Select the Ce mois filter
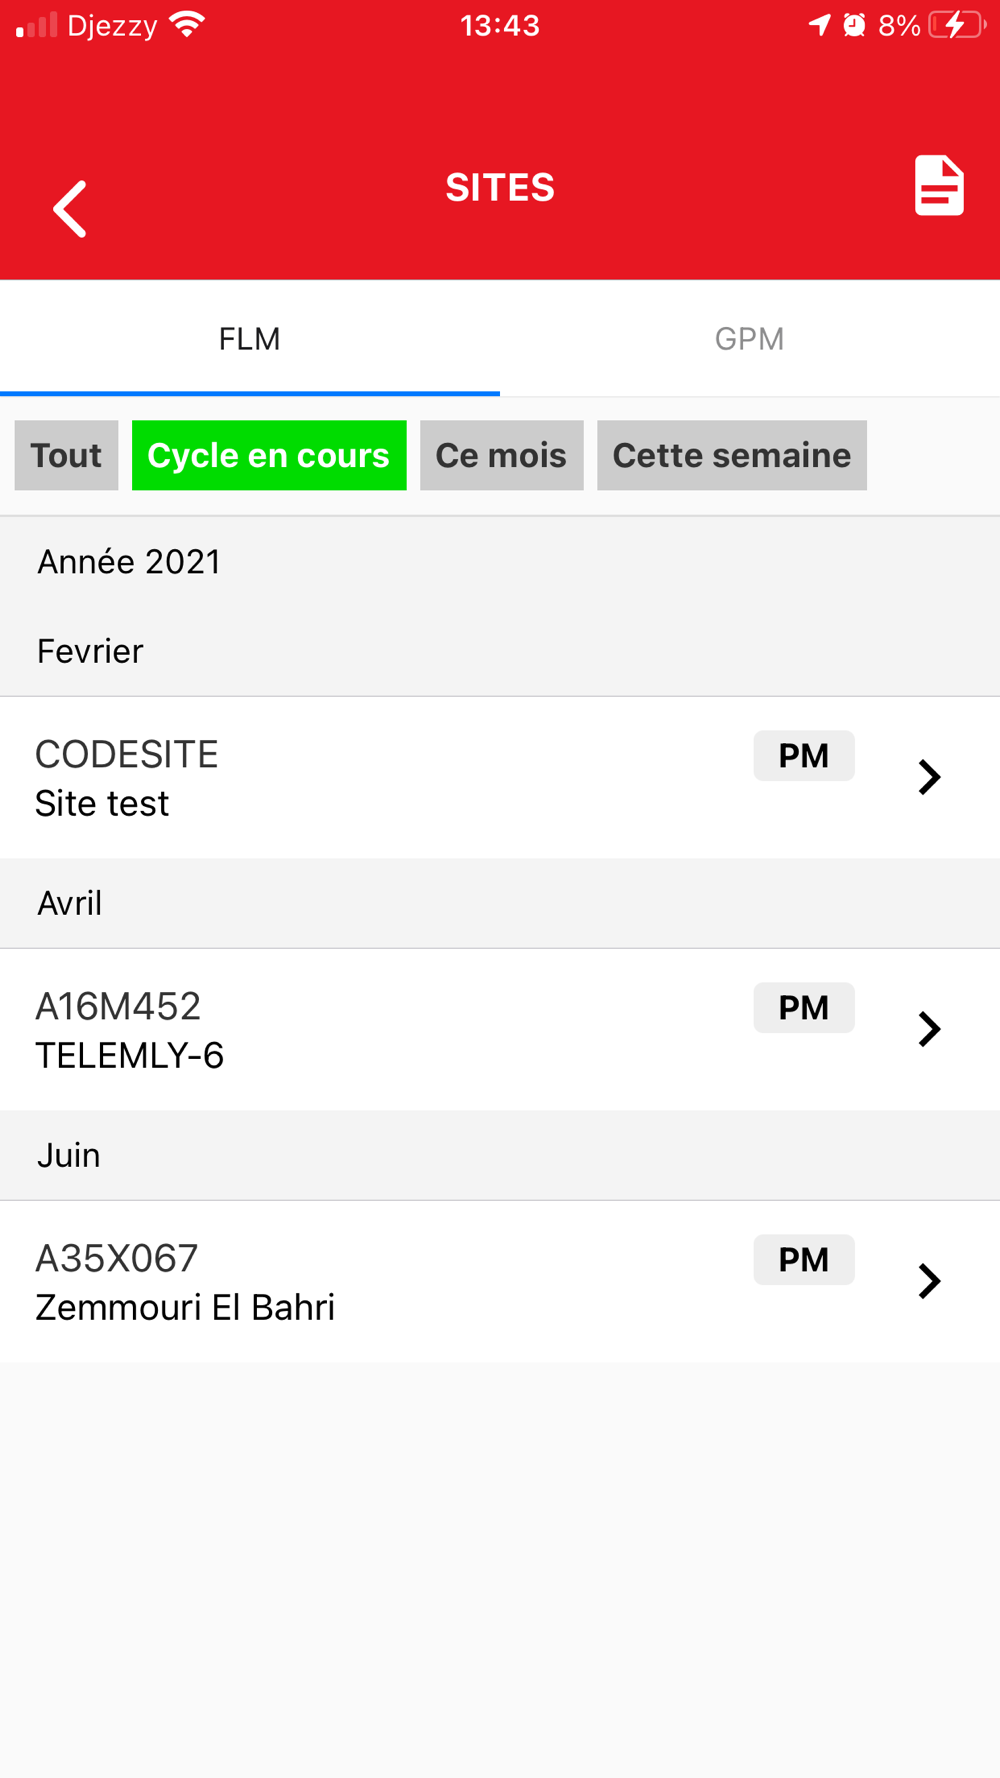The image size is (1000, 1778). tap(501, 456)
